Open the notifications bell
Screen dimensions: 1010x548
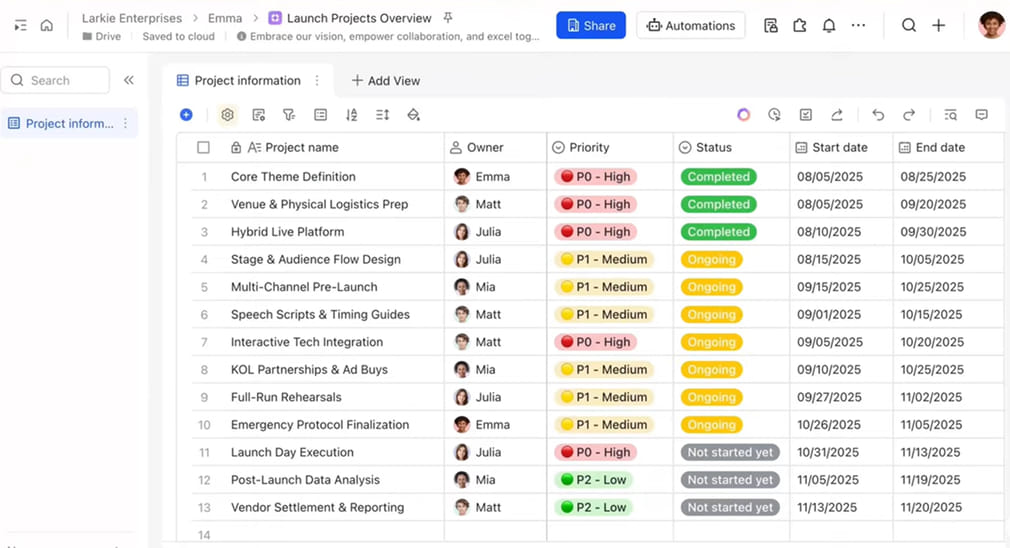pos(829,26)
